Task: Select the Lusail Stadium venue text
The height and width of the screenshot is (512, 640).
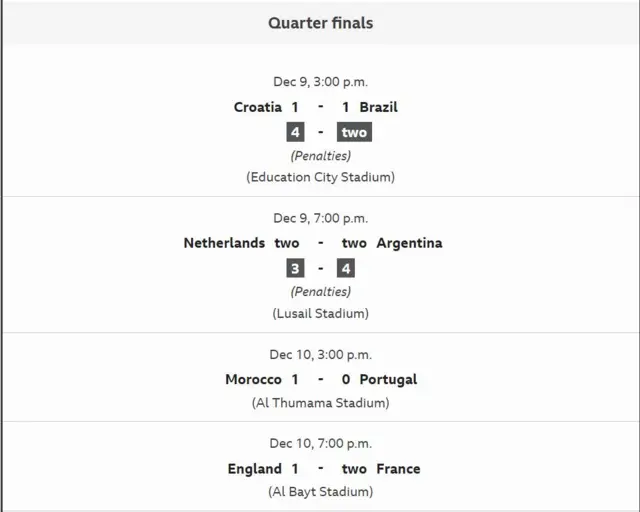Action: point(320,313)
